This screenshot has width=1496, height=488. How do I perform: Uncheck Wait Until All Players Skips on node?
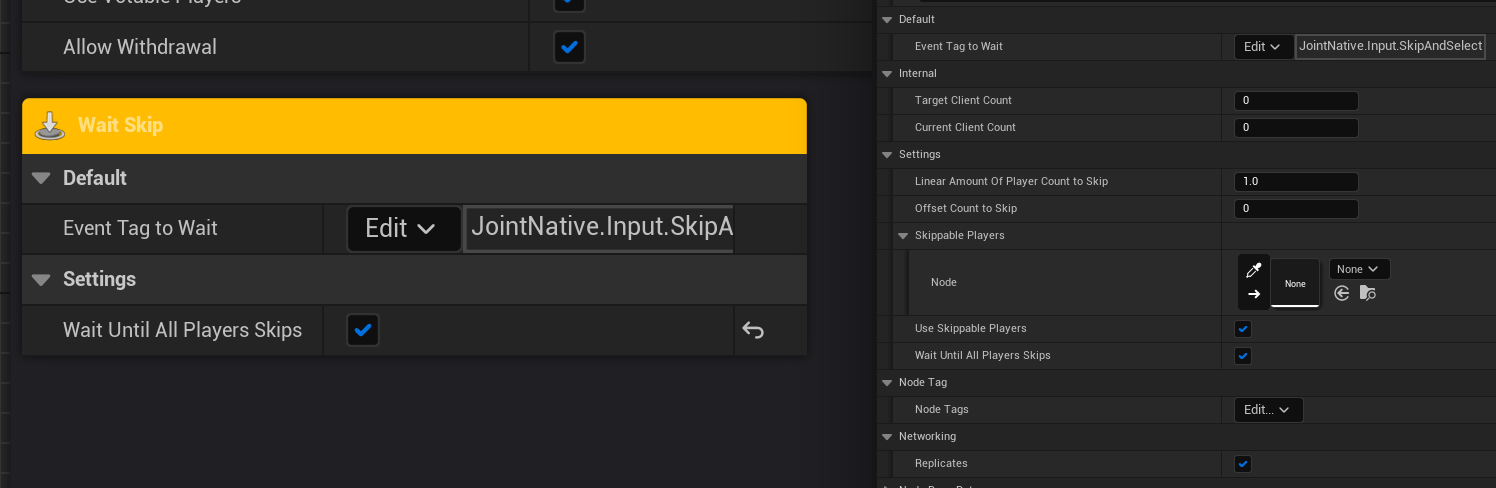point(363,330)
